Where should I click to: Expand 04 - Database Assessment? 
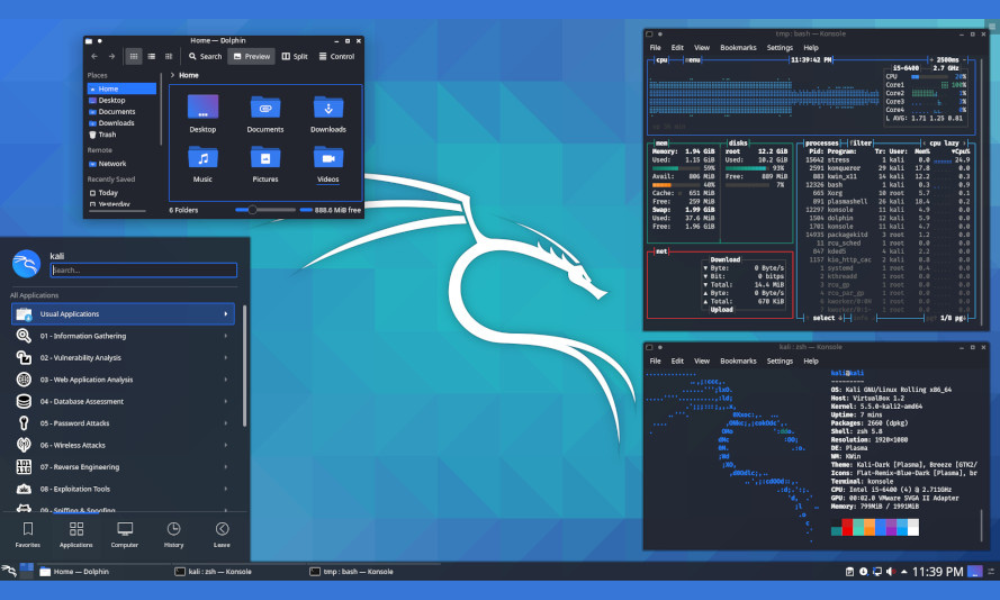click(123, 402)
